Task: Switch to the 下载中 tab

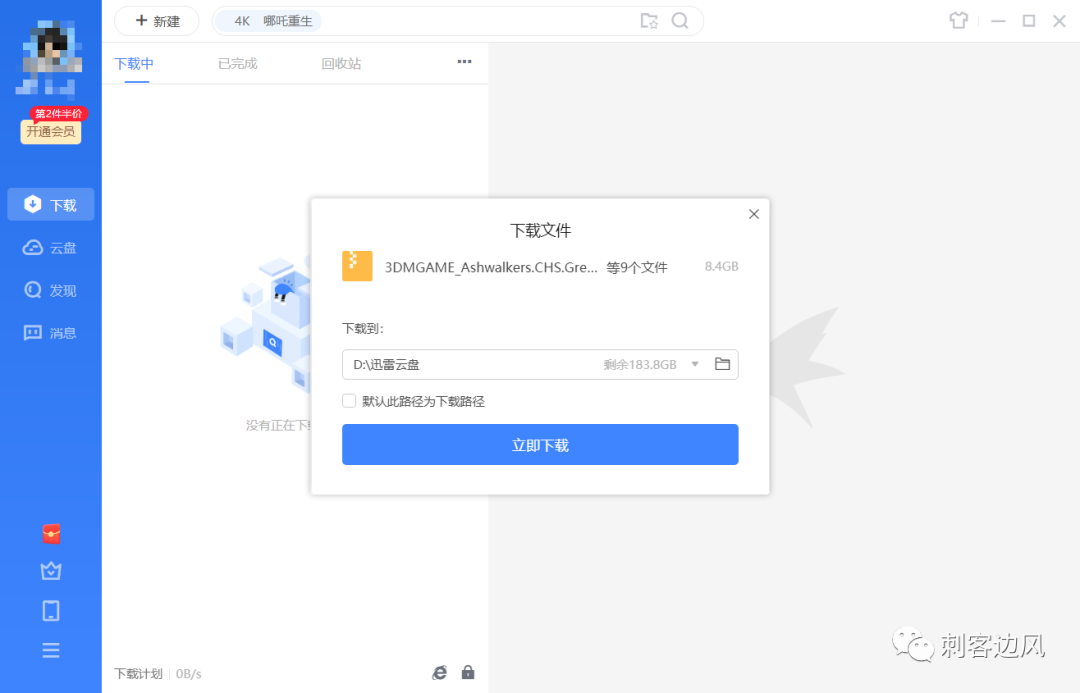Action: (x=134, y=63)
